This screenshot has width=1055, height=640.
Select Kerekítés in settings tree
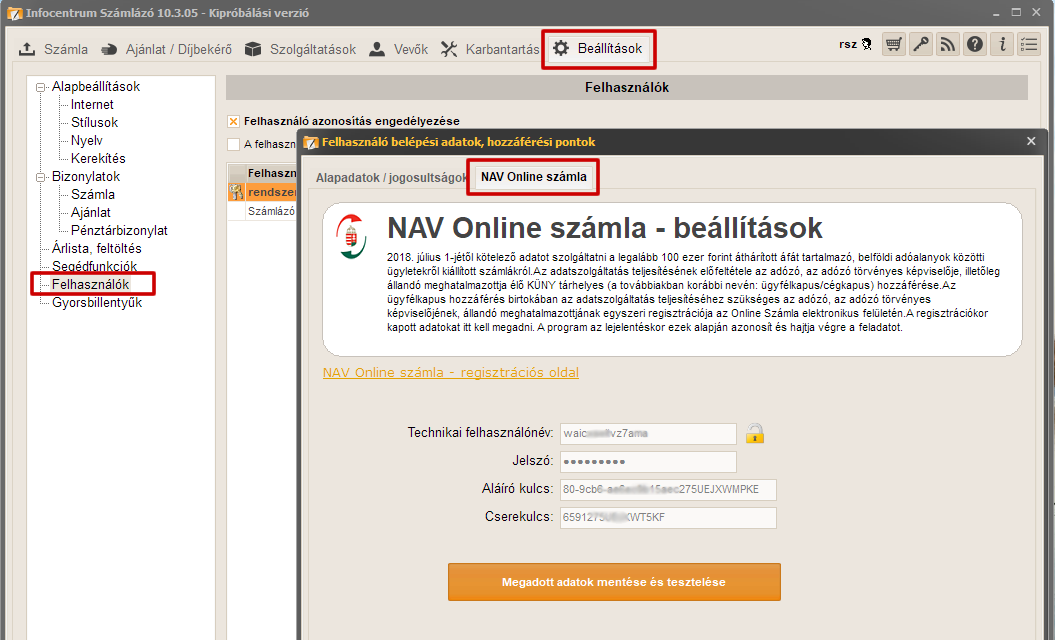[98, 159]
